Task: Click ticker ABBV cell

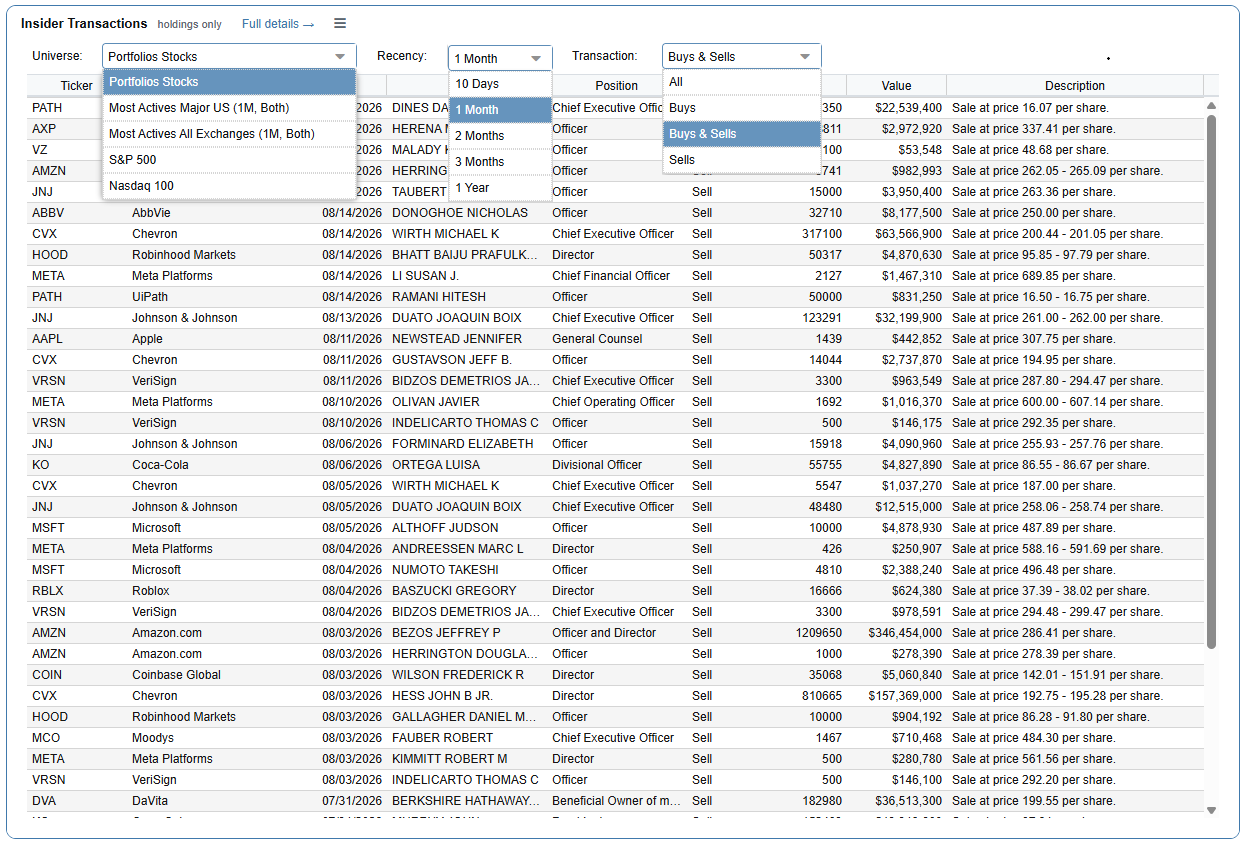Action: [48, 213]
